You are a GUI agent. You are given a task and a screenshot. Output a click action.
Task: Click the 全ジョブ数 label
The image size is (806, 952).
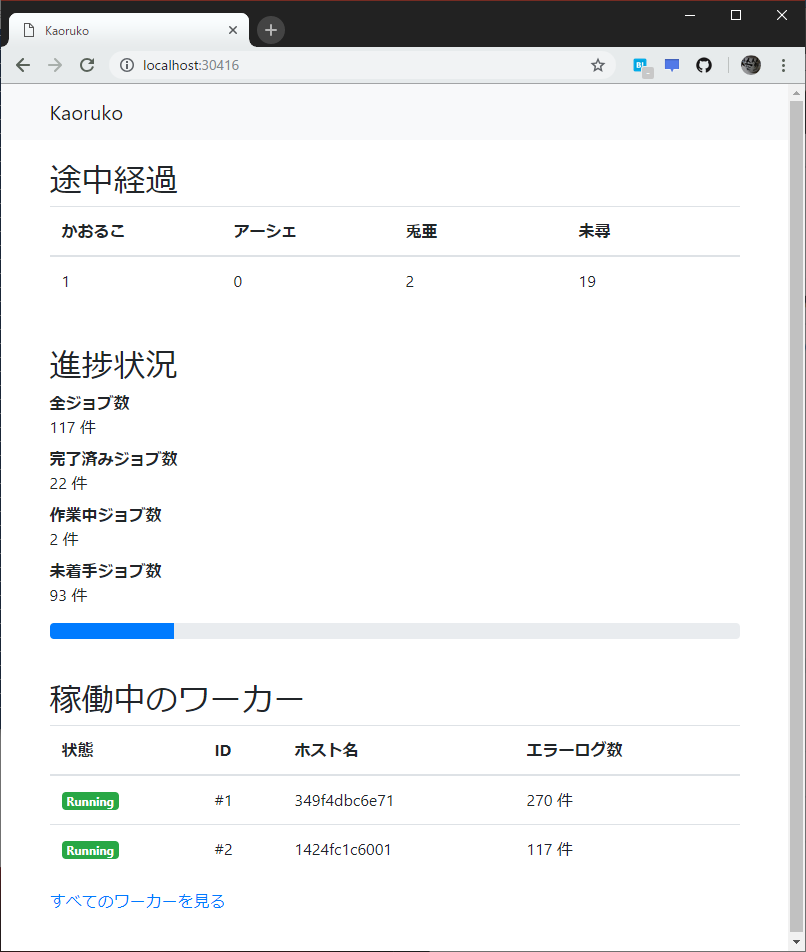click(90, 403)
